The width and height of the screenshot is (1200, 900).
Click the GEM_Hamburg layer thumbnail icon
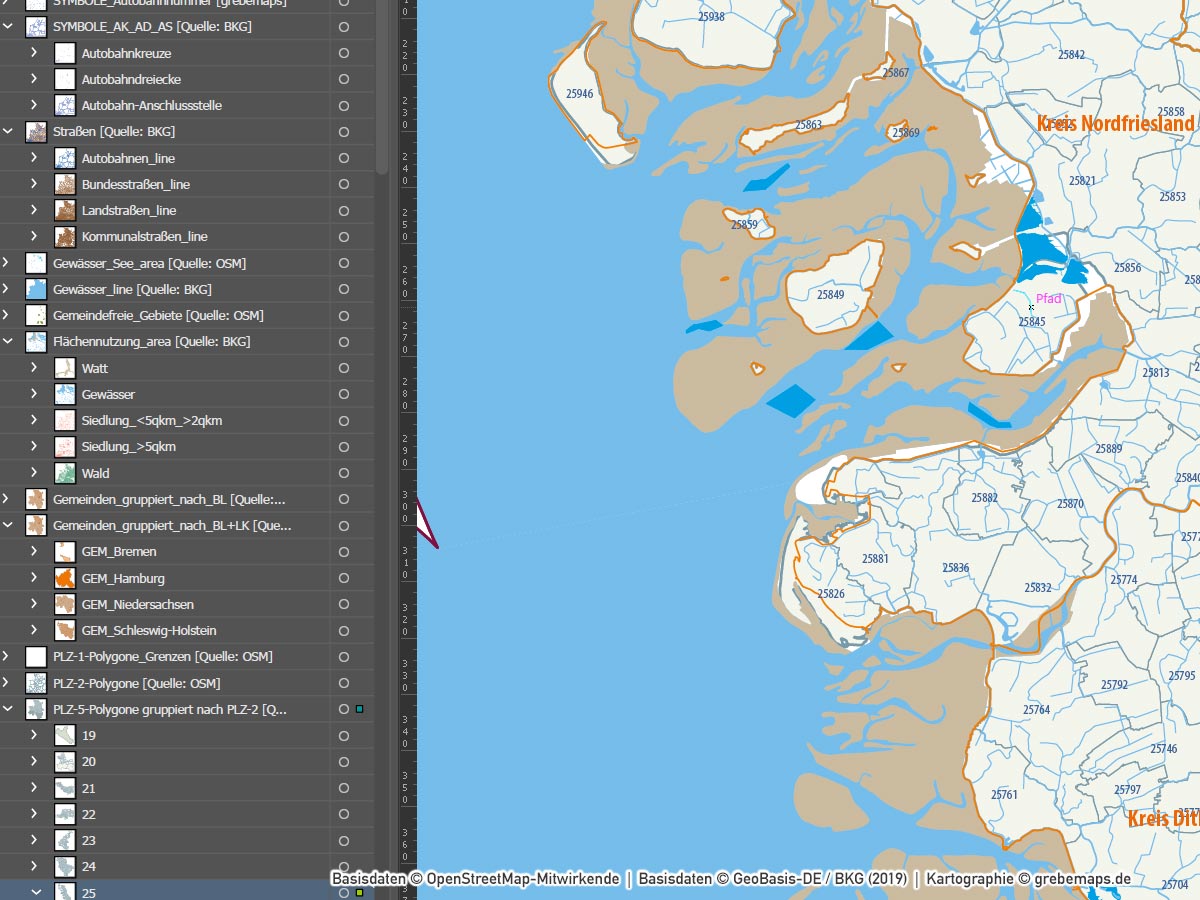pyautogui.click(x=65, y=578)
